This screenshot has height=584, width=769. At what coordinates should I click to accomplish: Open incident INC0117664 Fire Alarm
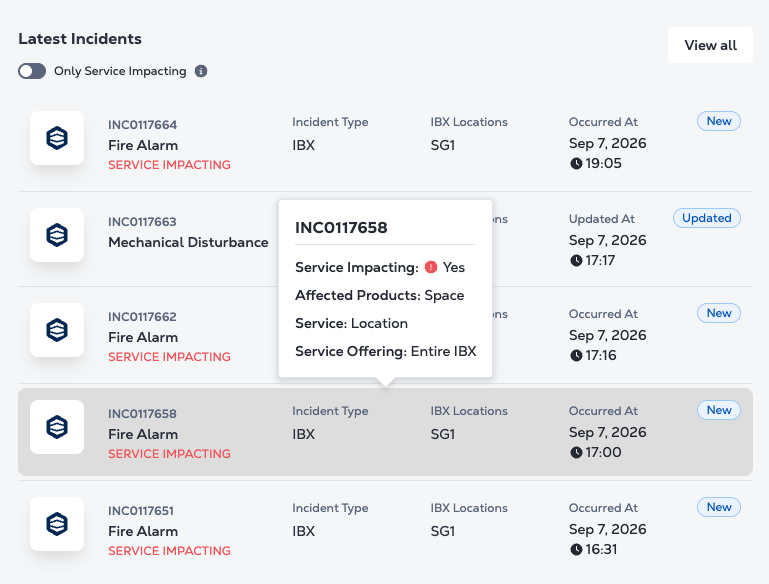(x=385, y=143)
